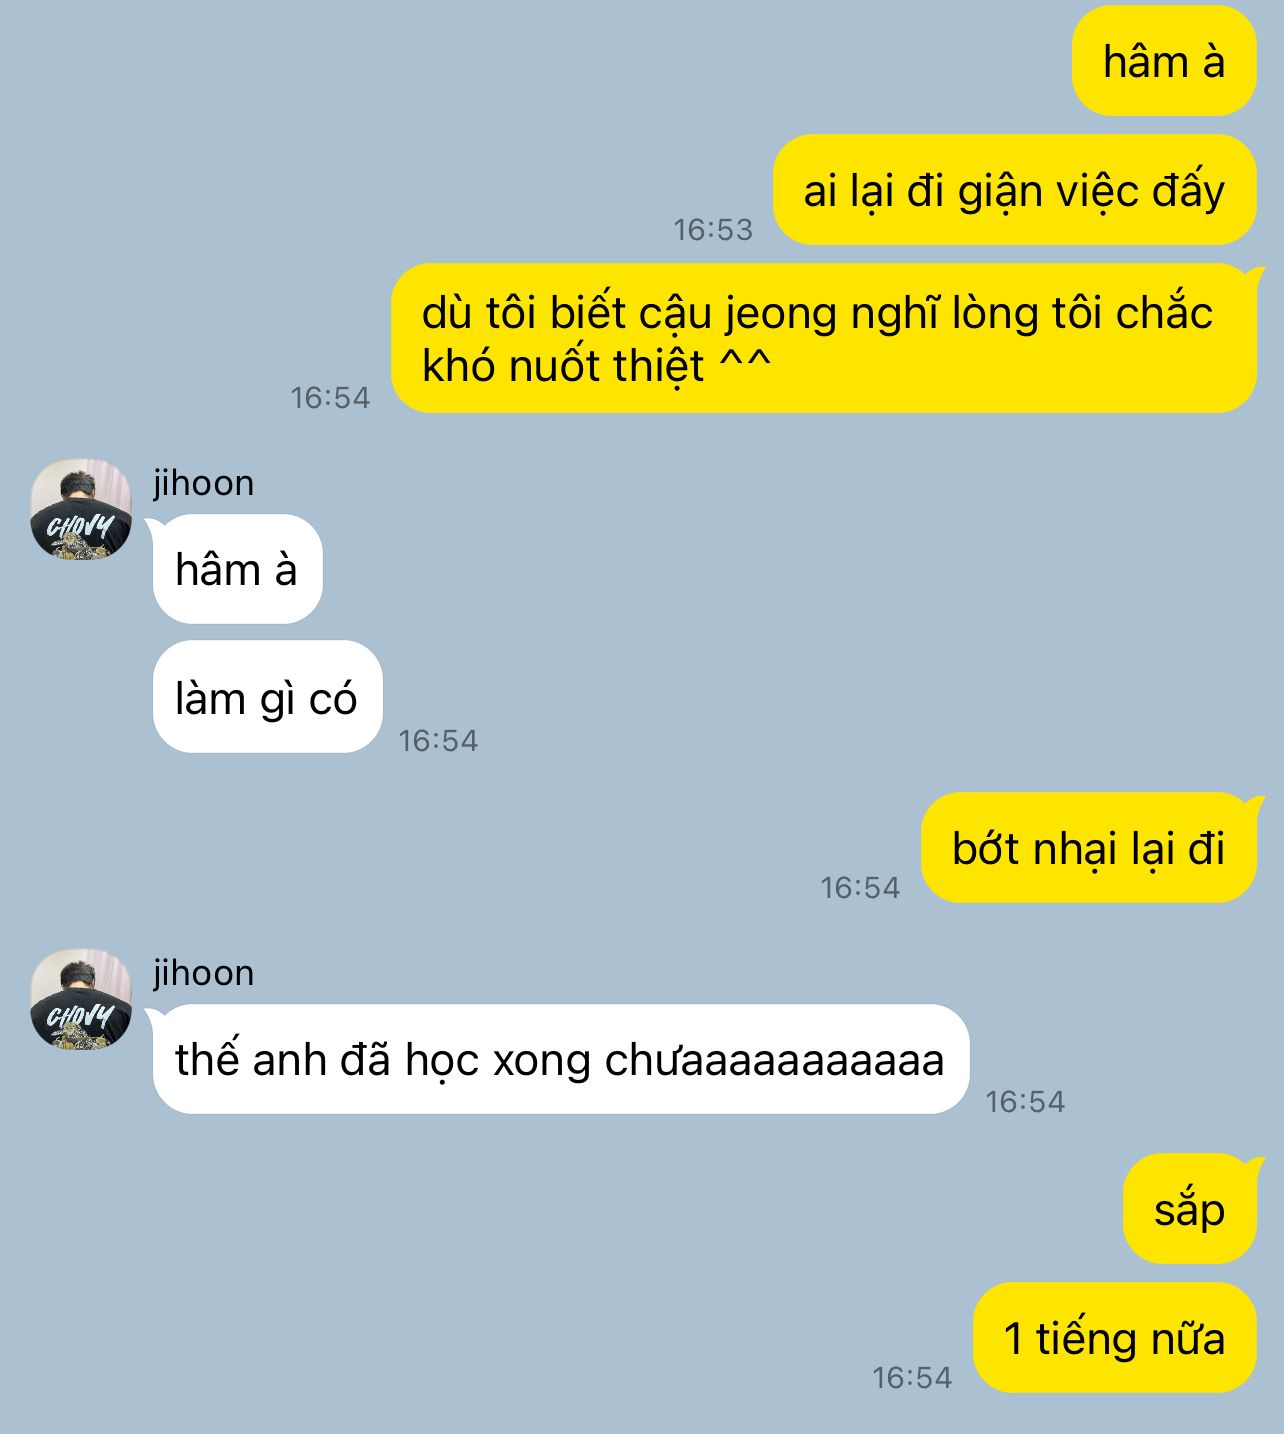Select the second jihoon sender name label
This screenshot has height=1434, width=1284.
204,973
